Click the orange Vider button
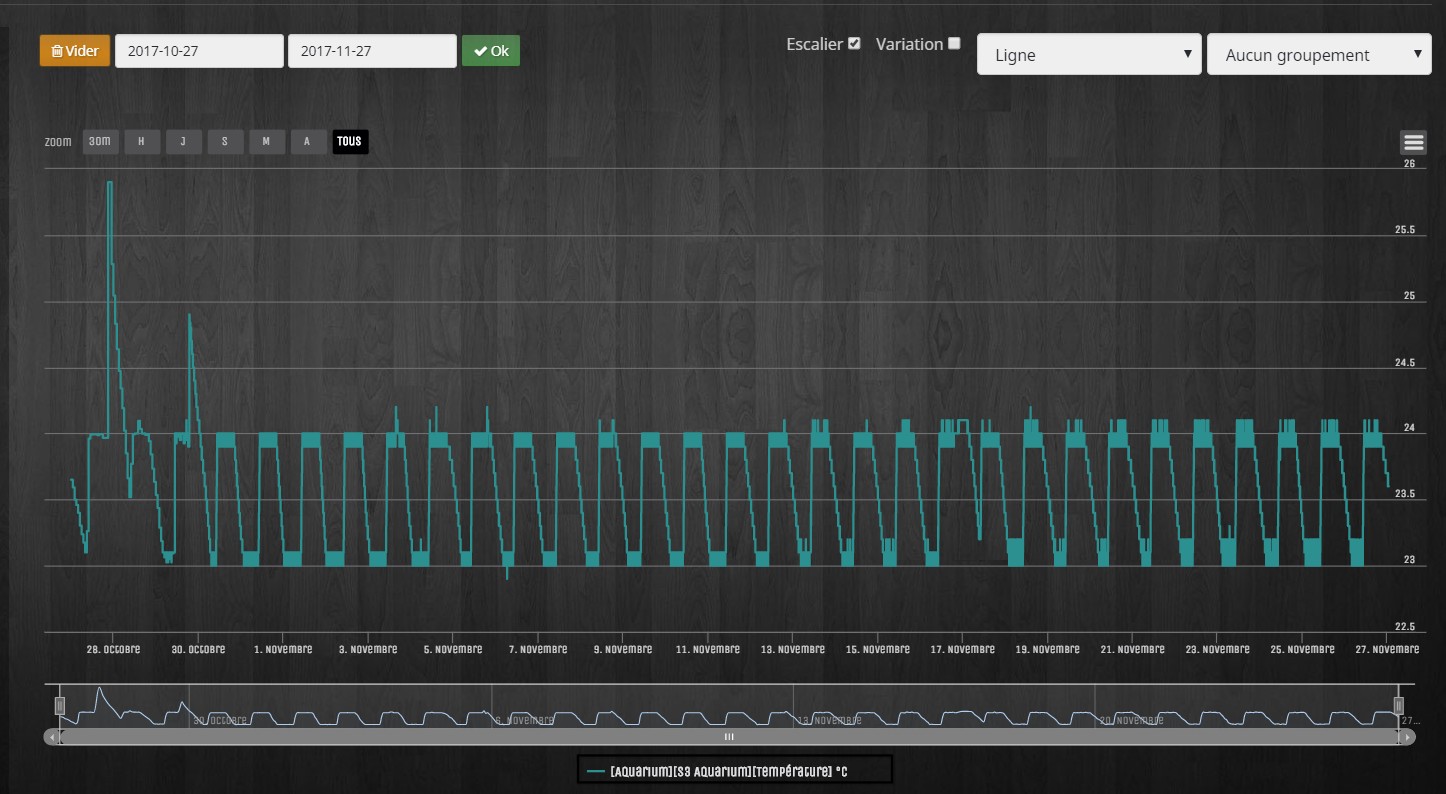This screenshot has height=794, width=1446. [x=75, y=51]
